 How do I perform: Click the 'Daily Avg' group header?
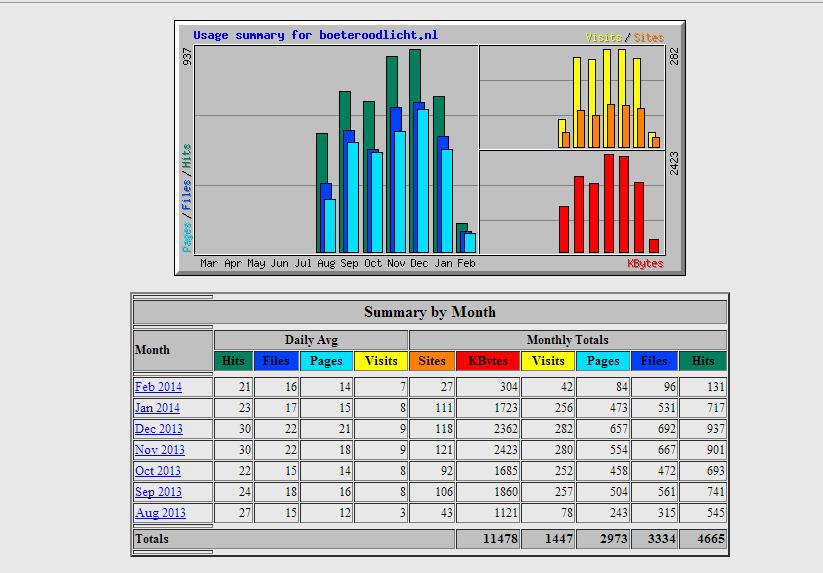pyautogui.click(x=311, y=340)
